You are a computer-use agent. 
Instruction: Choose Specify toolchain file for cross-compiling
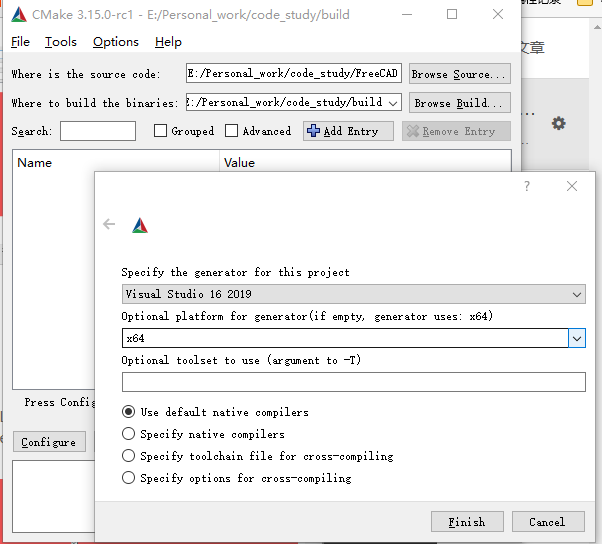pyautogui.click(x=128, y=456)
